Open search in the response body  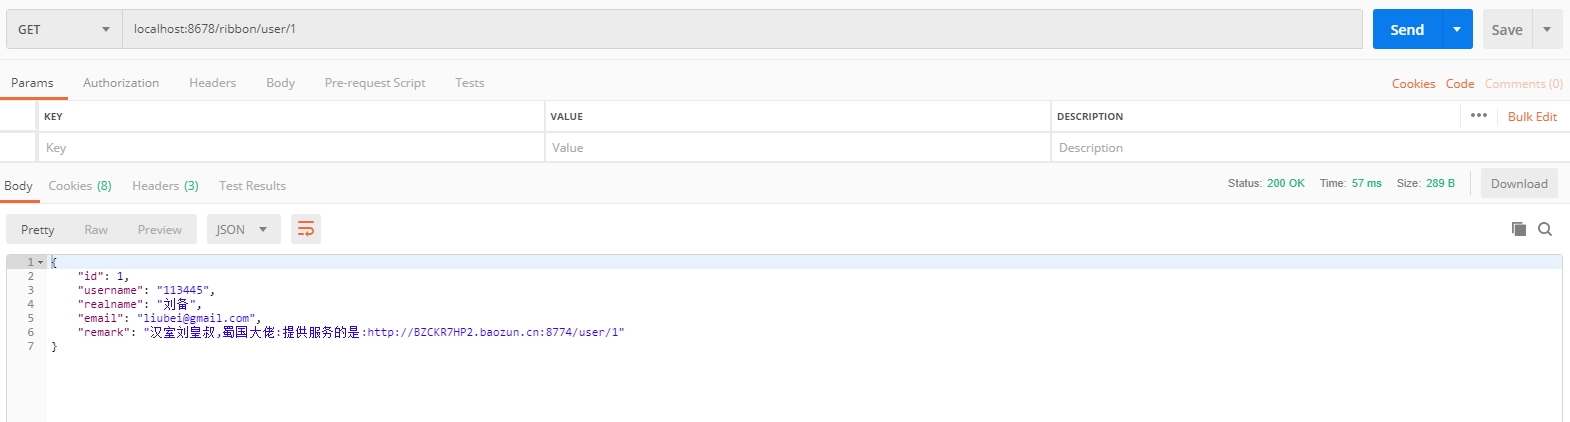[1545, 229]
